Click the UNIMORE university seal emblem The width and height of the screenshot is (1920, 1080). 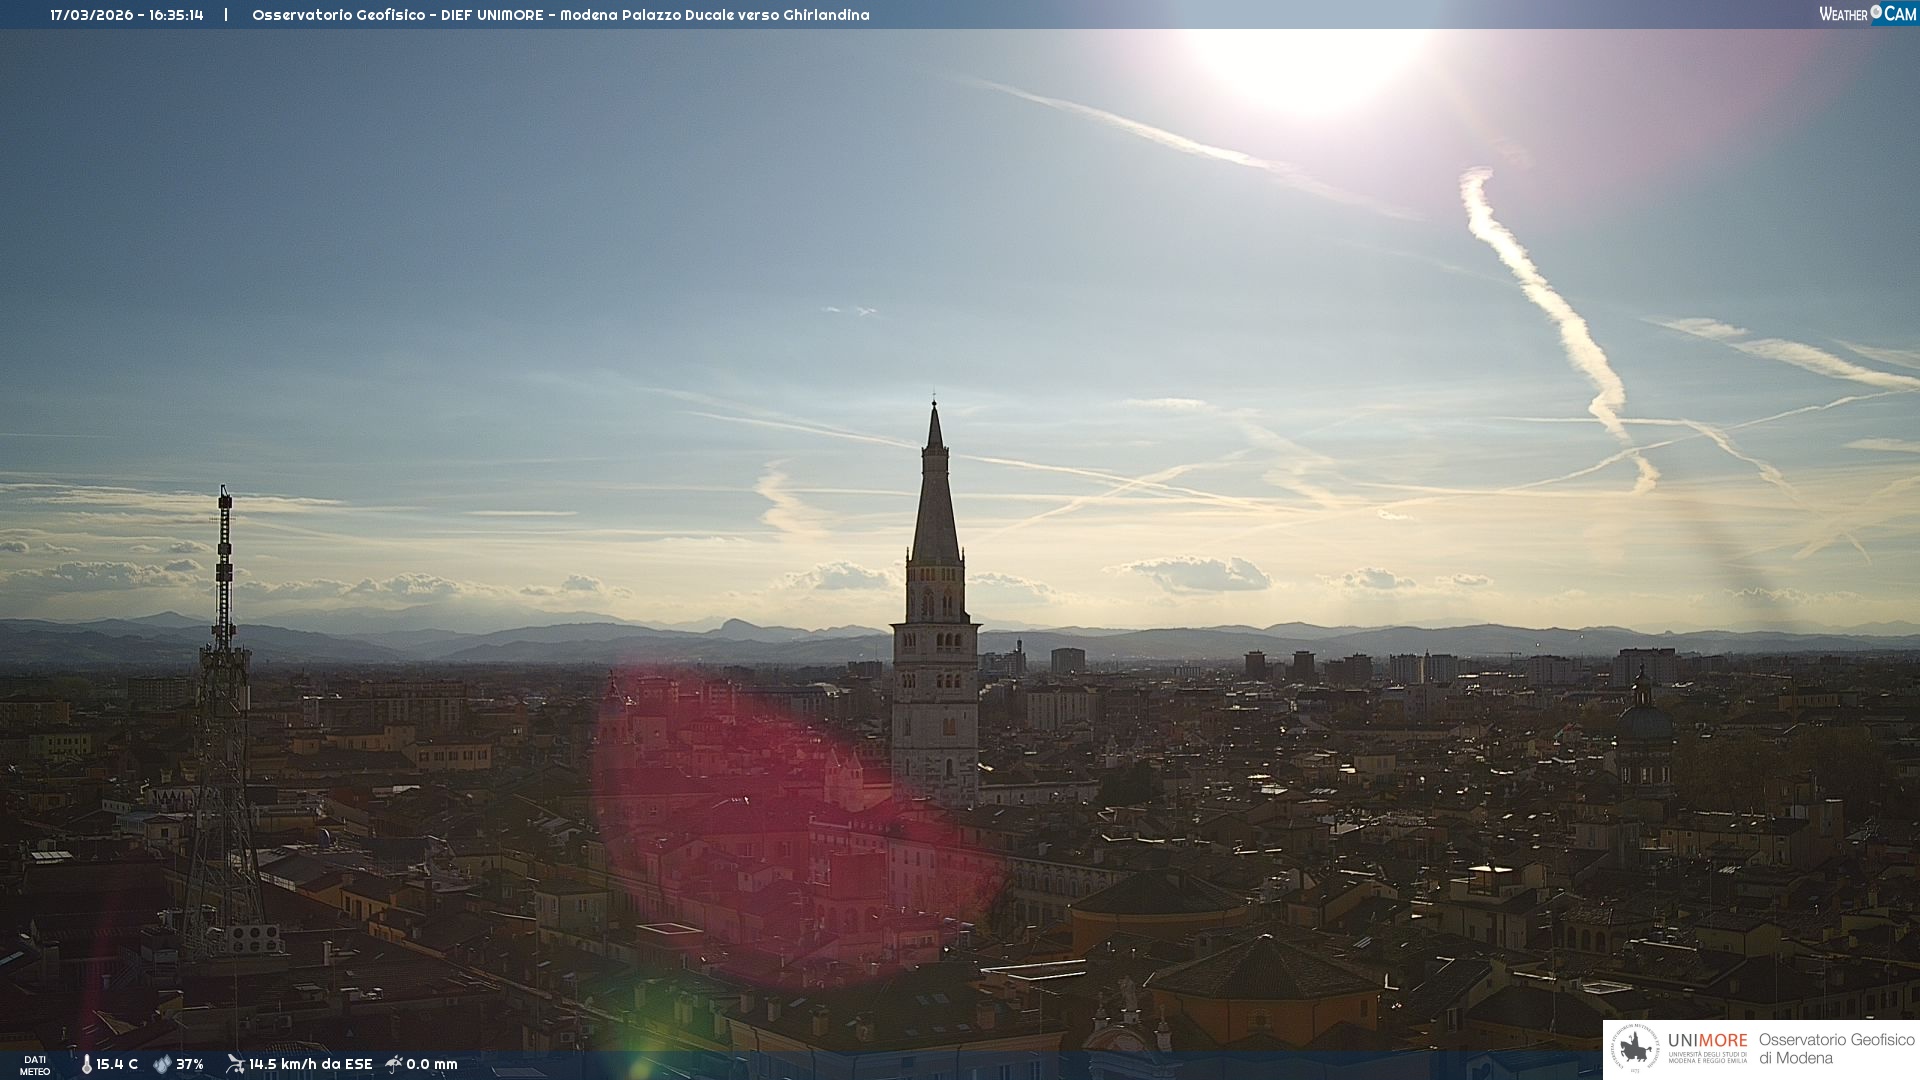coord(1635,1049)
